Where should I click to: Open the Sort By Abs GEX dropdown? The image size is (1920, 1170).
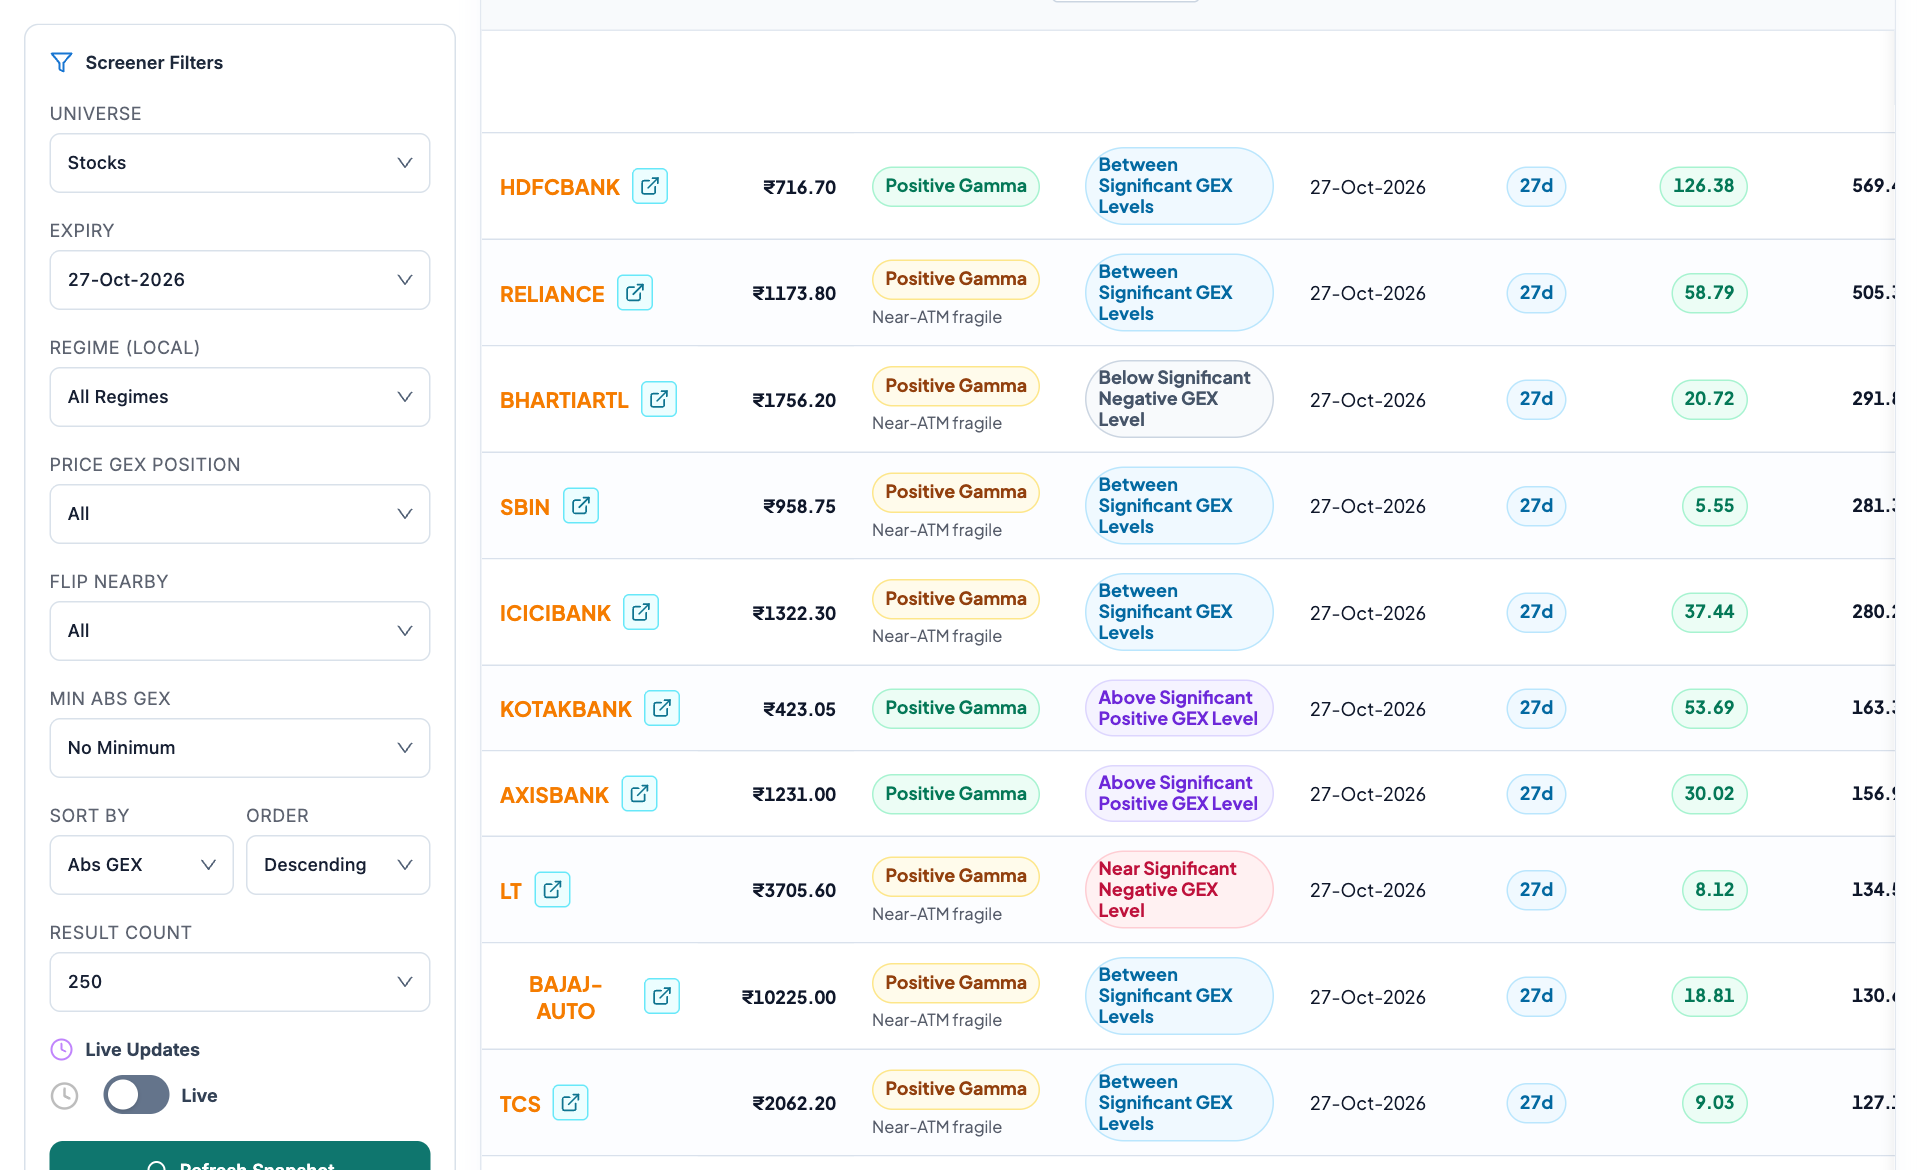click(x=142, y=865)
